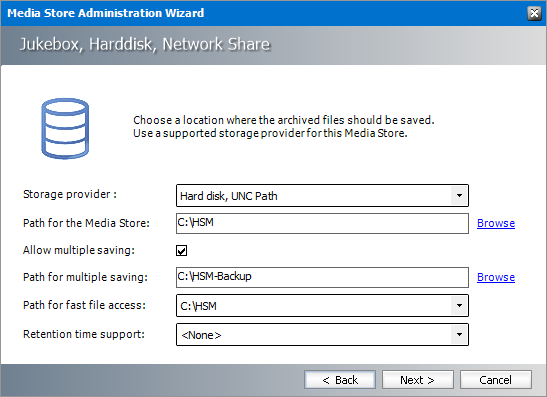
Task: Click the 'Media Store Administration Wizard' title
Action: [x=106, y=13]
